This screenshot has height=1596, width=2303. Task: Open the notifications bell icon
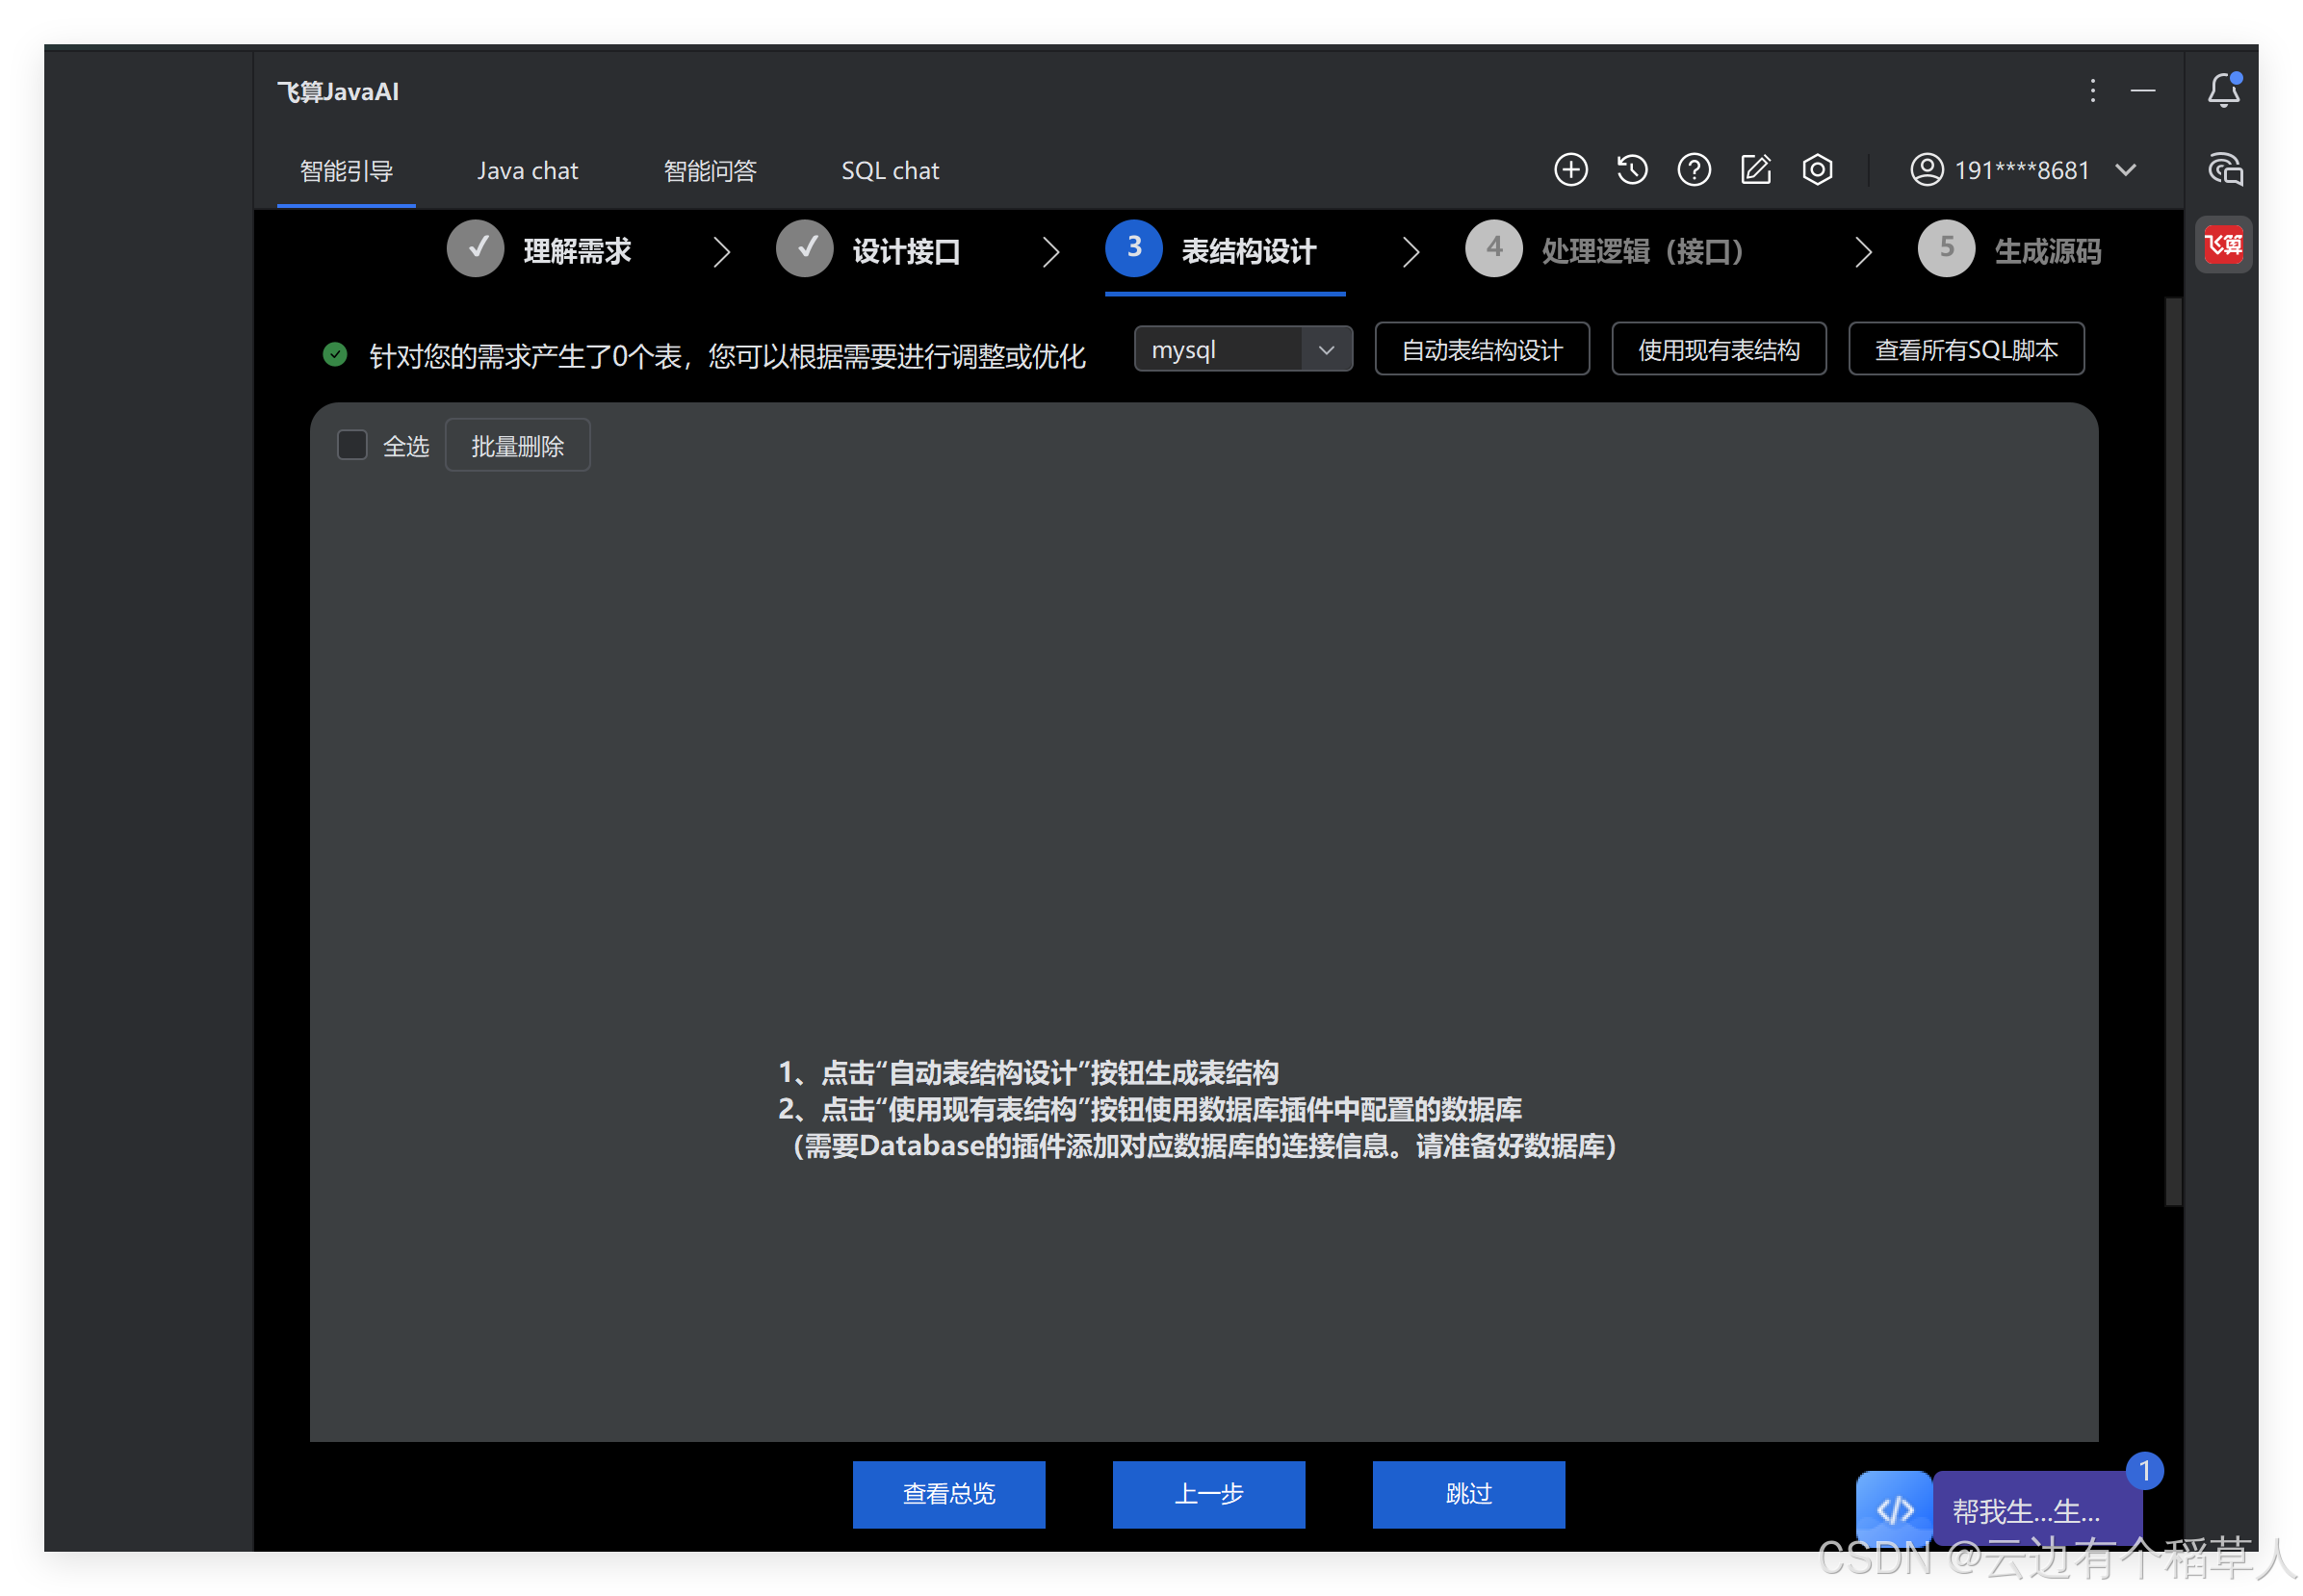click(2223, 90)
